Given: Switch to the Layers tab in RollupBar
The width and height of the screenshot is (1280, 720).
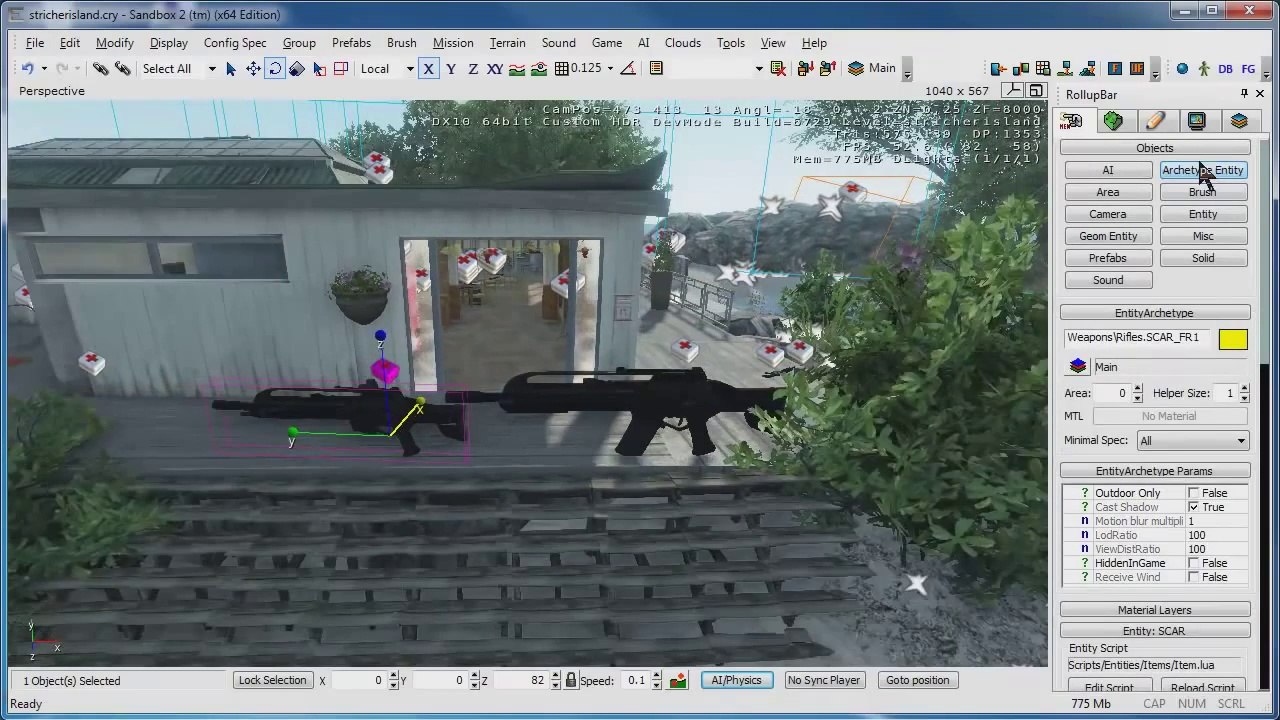Looking at the screenshot, I should coord(1239,121).
